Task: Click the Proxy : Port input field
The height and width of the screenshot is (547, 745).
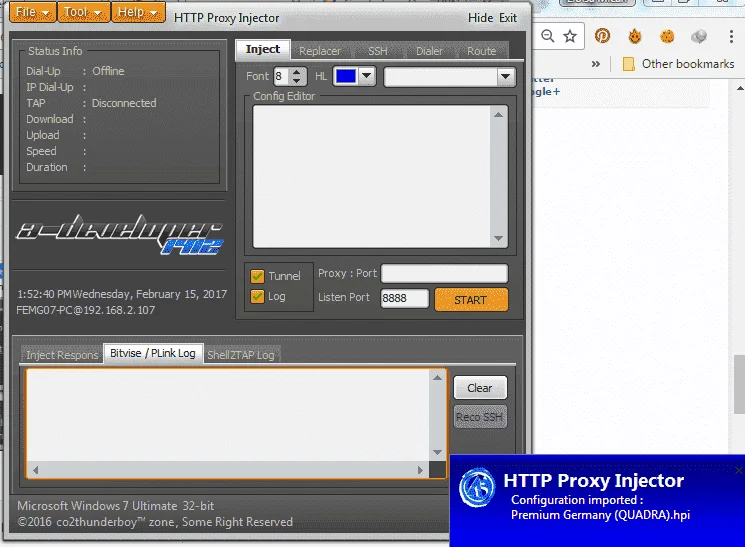Action: 444,273
